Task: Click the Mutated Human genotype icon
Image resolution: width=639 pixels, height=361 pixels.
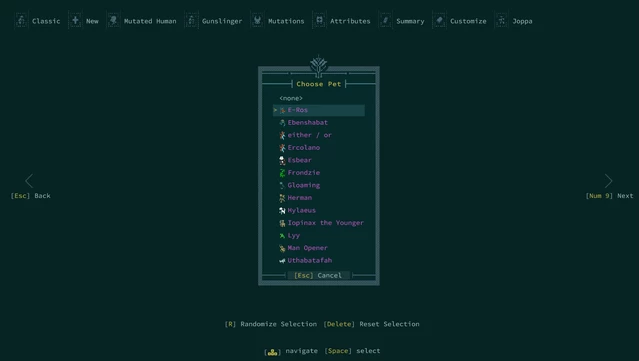Action: coord(113,20)
